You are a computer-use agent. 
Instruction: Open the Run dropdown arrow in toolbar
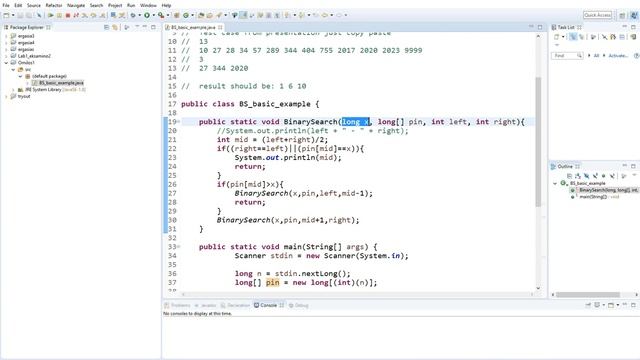tap(153, 15)
